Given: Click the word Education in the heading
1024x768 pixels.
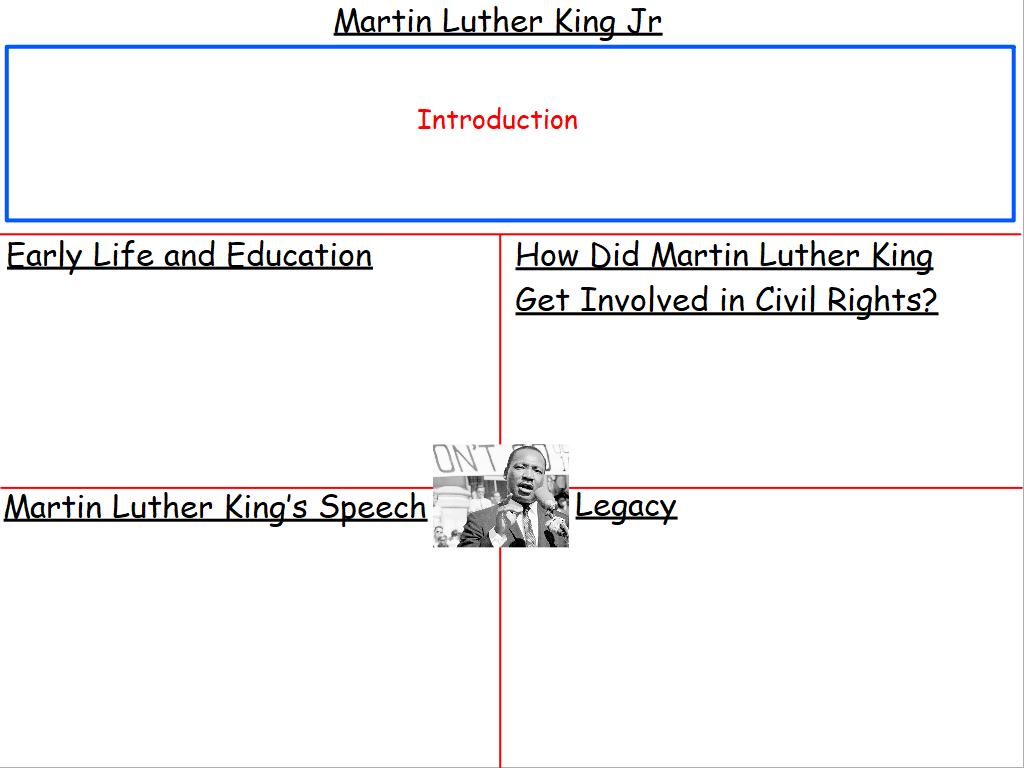Looking at the screenshot, I should point(299,256).
